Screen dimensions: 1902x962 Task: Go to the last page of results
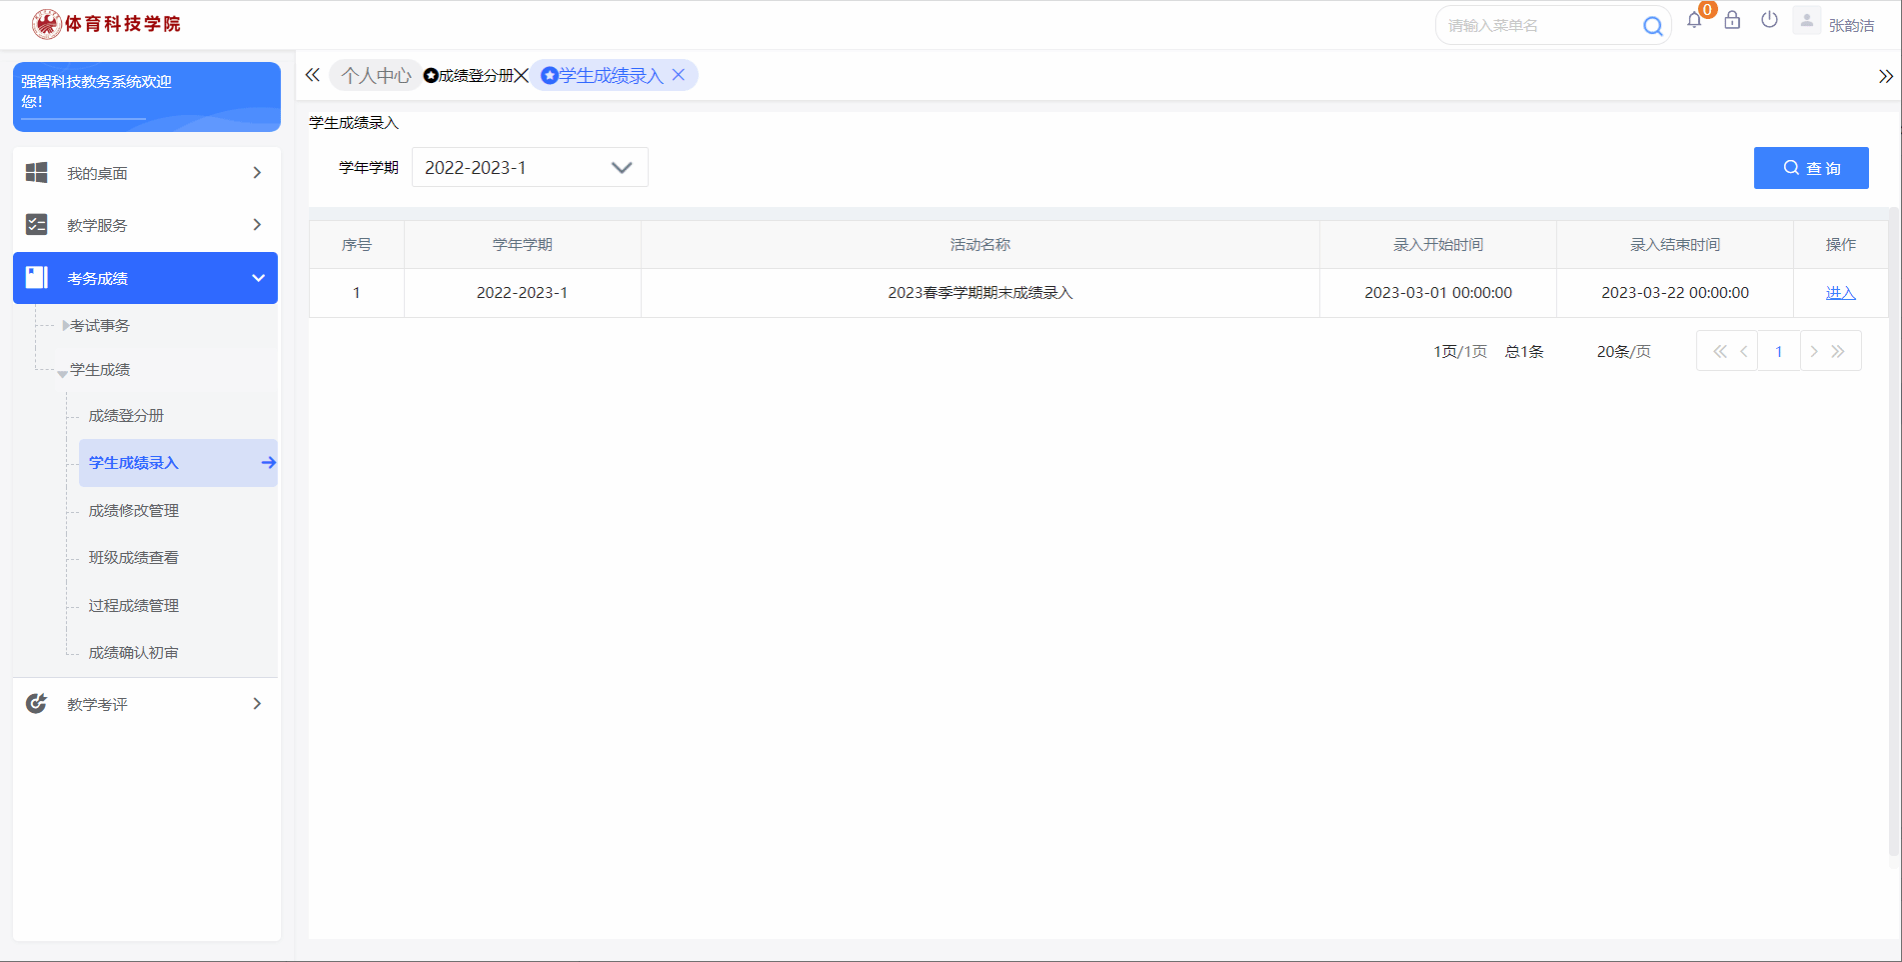pos(1838,352)
